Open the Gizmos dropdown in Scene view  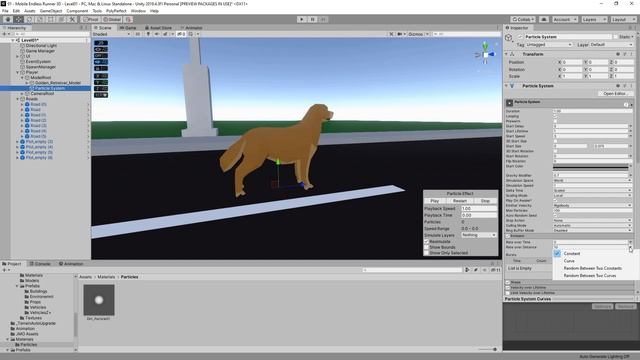418,34
